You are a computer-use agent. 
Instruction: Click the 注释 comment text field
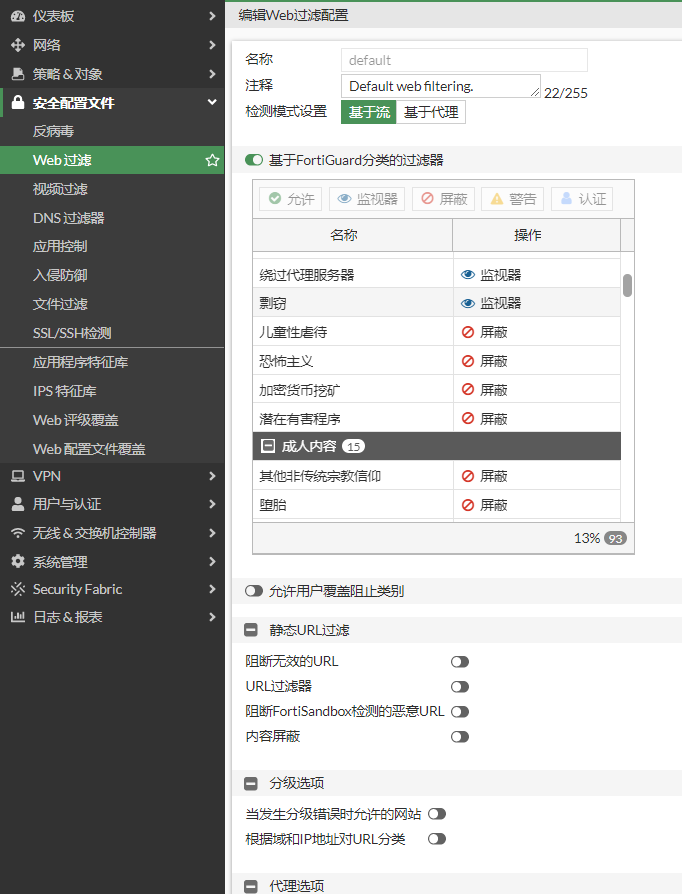[x=440, y=86]
